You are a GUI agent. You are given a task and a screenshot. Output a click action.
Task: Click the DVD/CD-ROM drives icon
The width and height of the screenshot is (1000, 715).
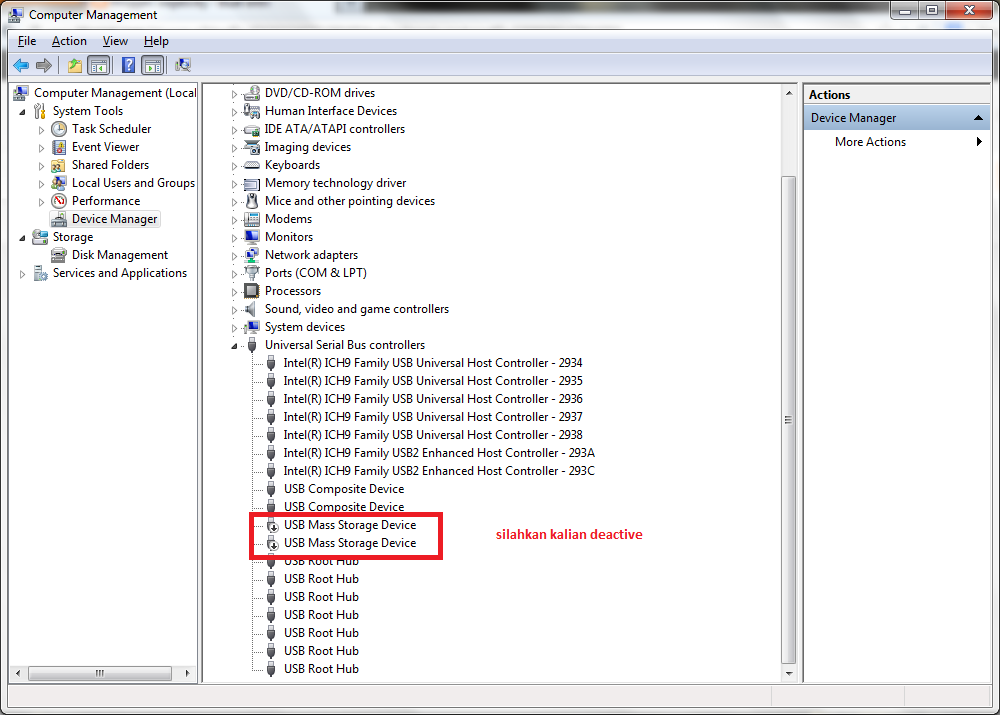[252, 93]
